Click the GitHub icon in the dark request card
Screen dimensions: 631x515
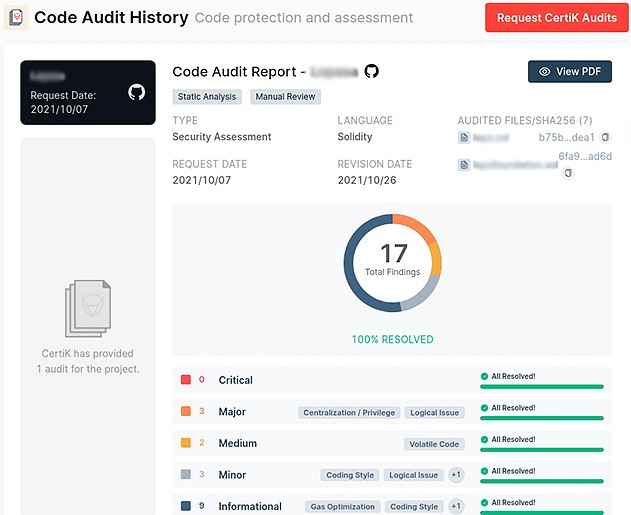(136, 92)
